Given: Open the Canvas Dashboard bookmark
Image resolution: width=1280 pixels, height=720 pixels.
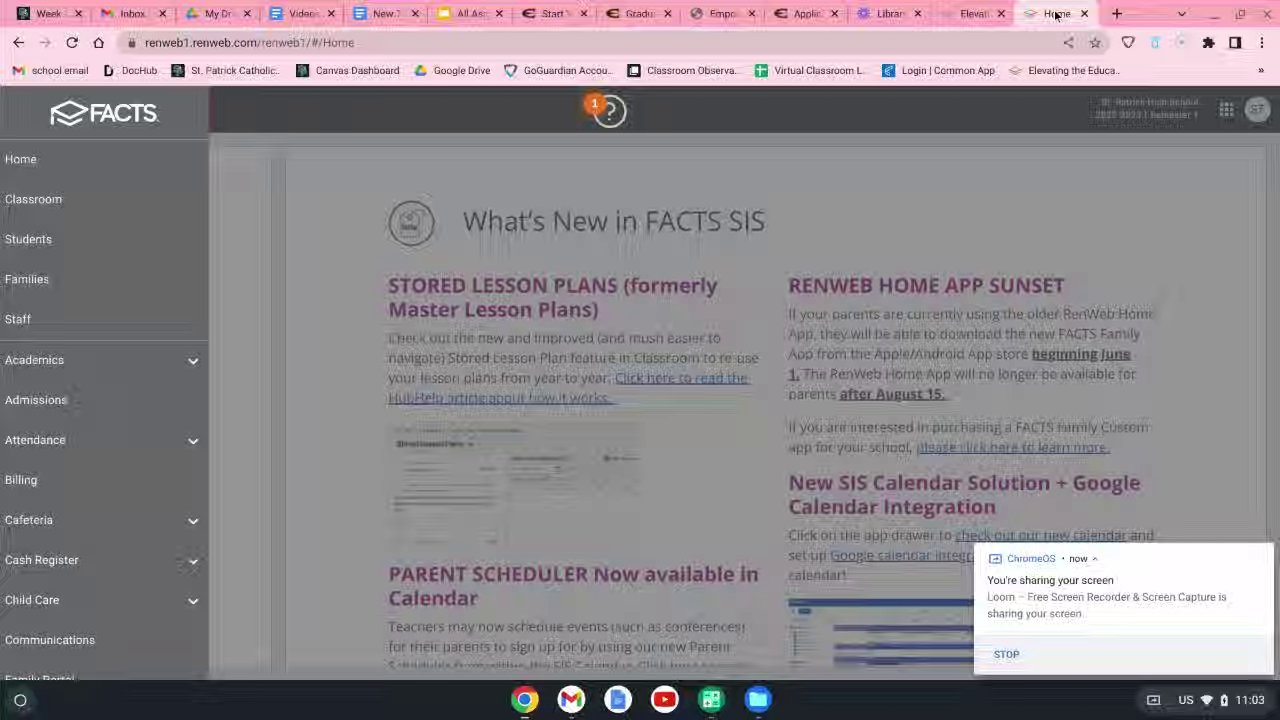Looking at the screenshot, I should click(x=348, y=71).
